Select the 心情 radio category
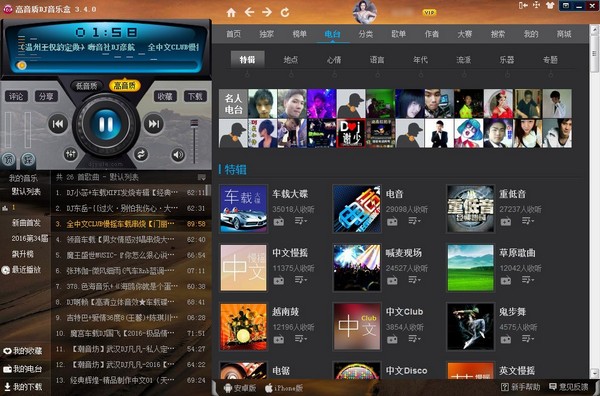This screenshot has width=600, height=396. (x=334, y=60)
